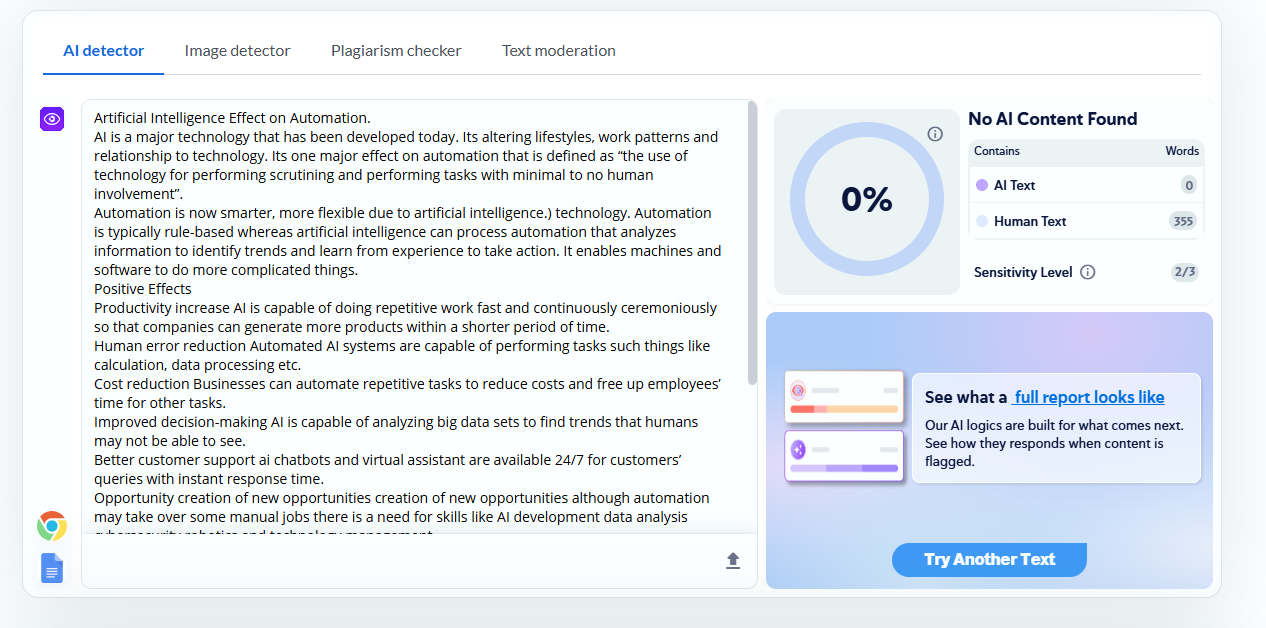Click the Google Docs icon
This screenshot has width=1266, height=628.
[52, 568]
